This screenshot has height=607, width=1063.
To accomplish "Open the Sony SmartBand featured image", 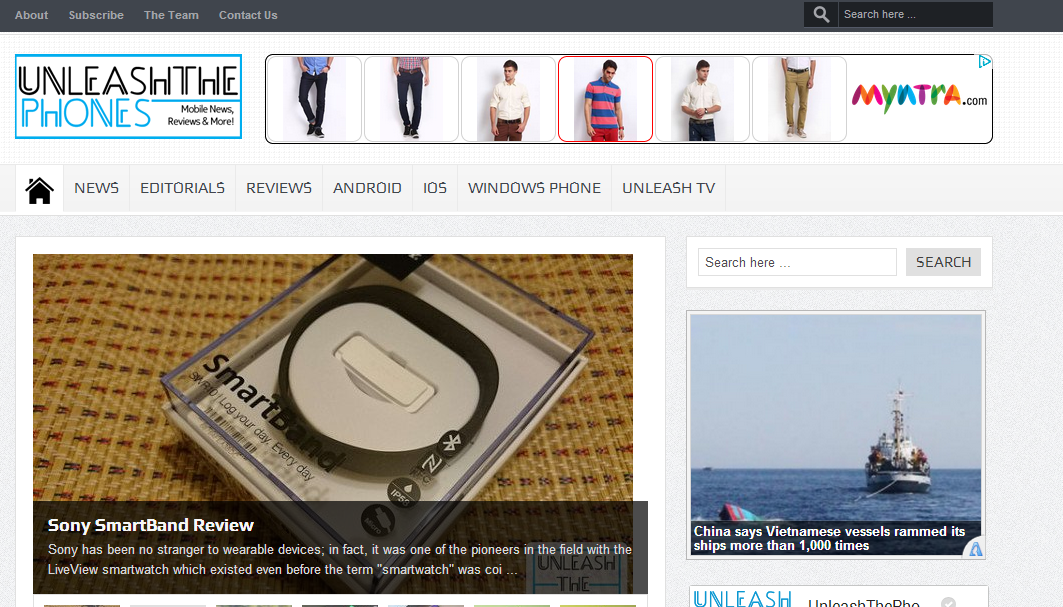I will (x=333, y=377).
